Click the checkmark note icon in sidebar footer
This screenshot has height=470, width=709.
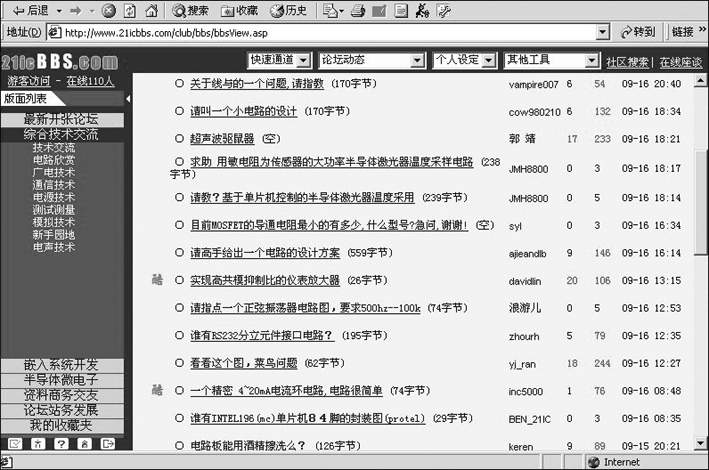point(15,444)
